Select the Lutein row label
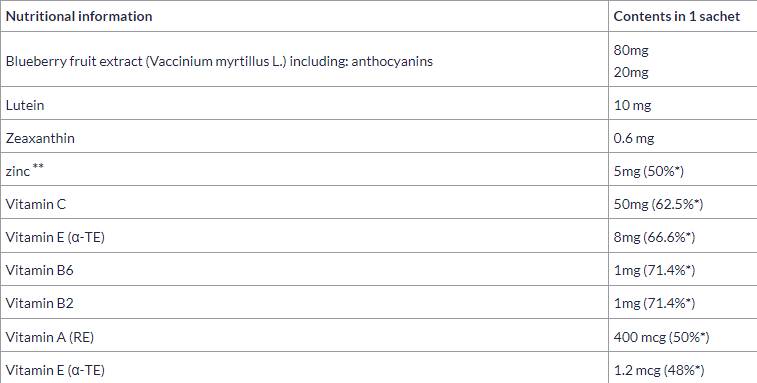This screenshot has width=757, height=383. [x=25, y=105]
